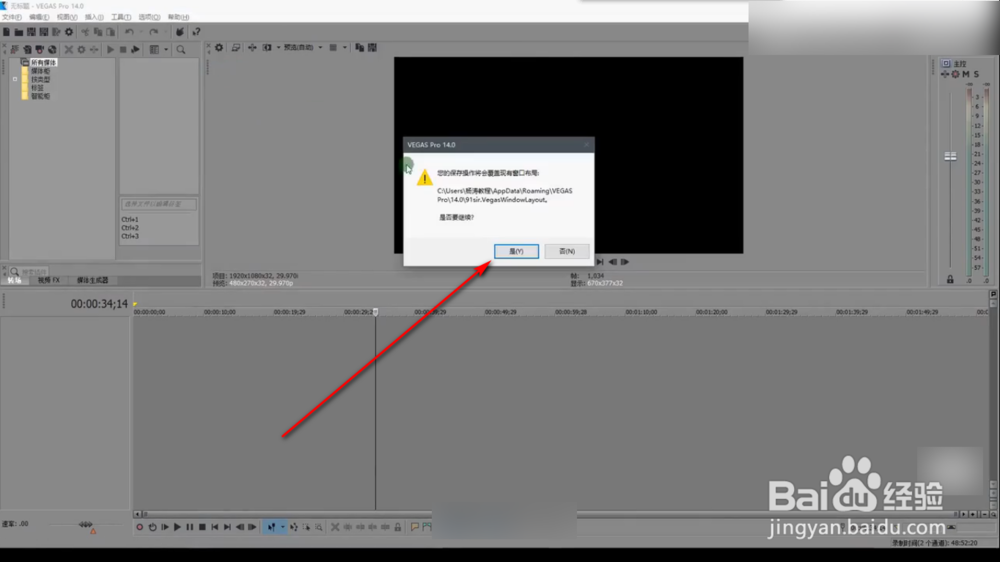This screenshot has width=1000, height=562.
Task: Open the media Views dropdown arrow
Action: (x=166, y=49)
